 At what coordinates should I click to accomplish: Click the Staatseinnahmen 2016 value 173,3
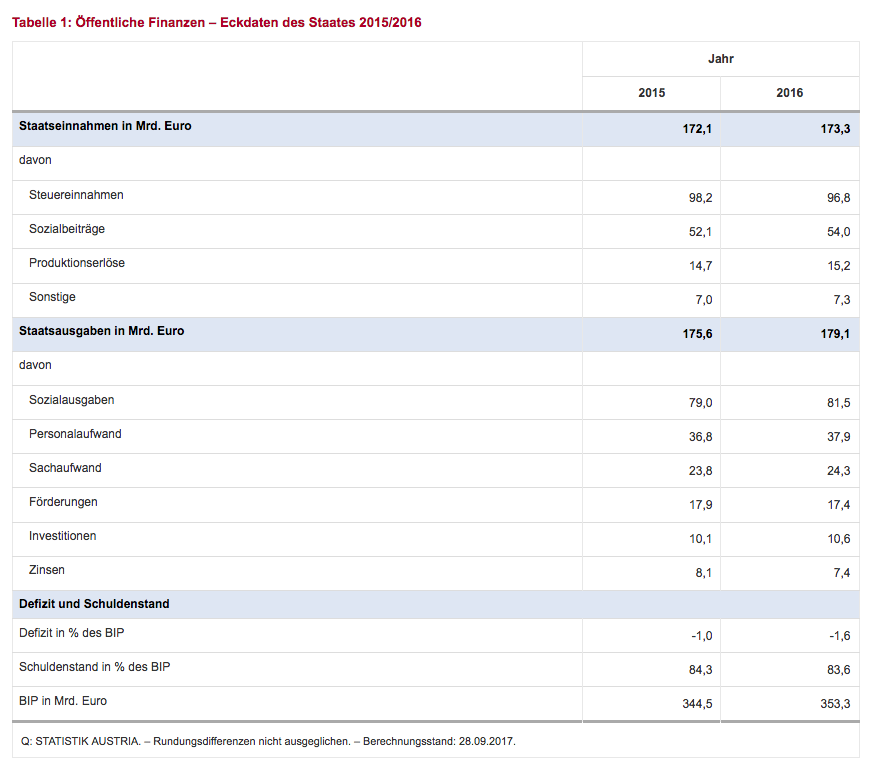coord(835,129)
